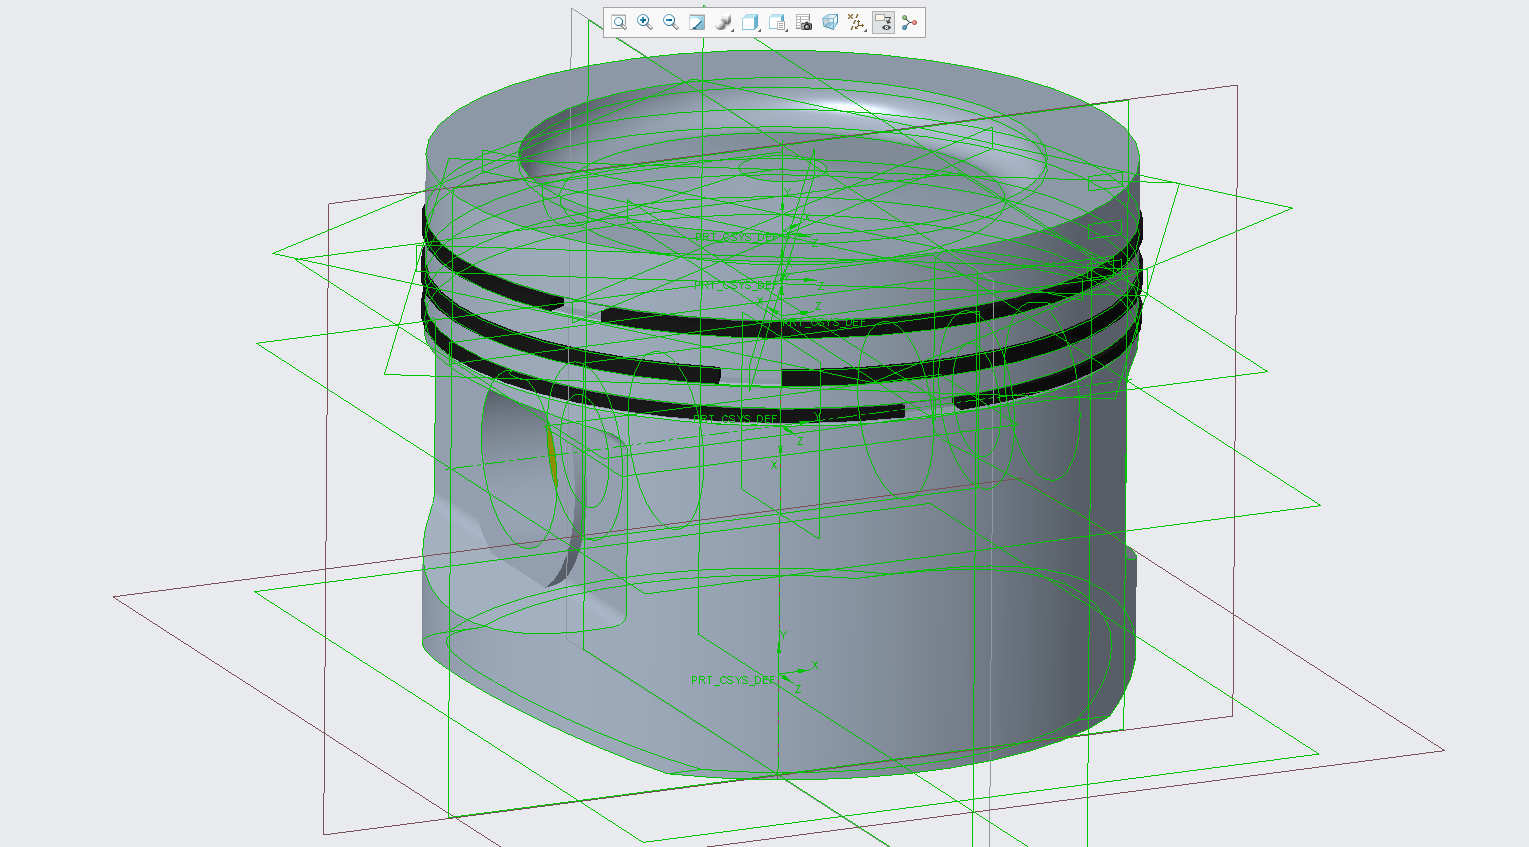Activate the Zoom In tool

tap(645, 22)
